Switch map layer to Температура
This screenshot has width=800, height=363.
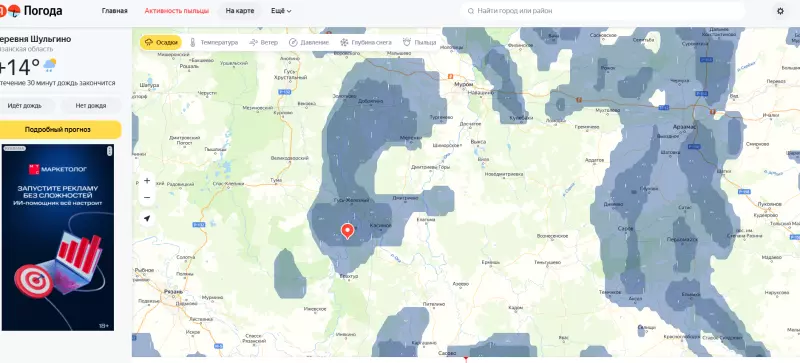coord(213,42)
